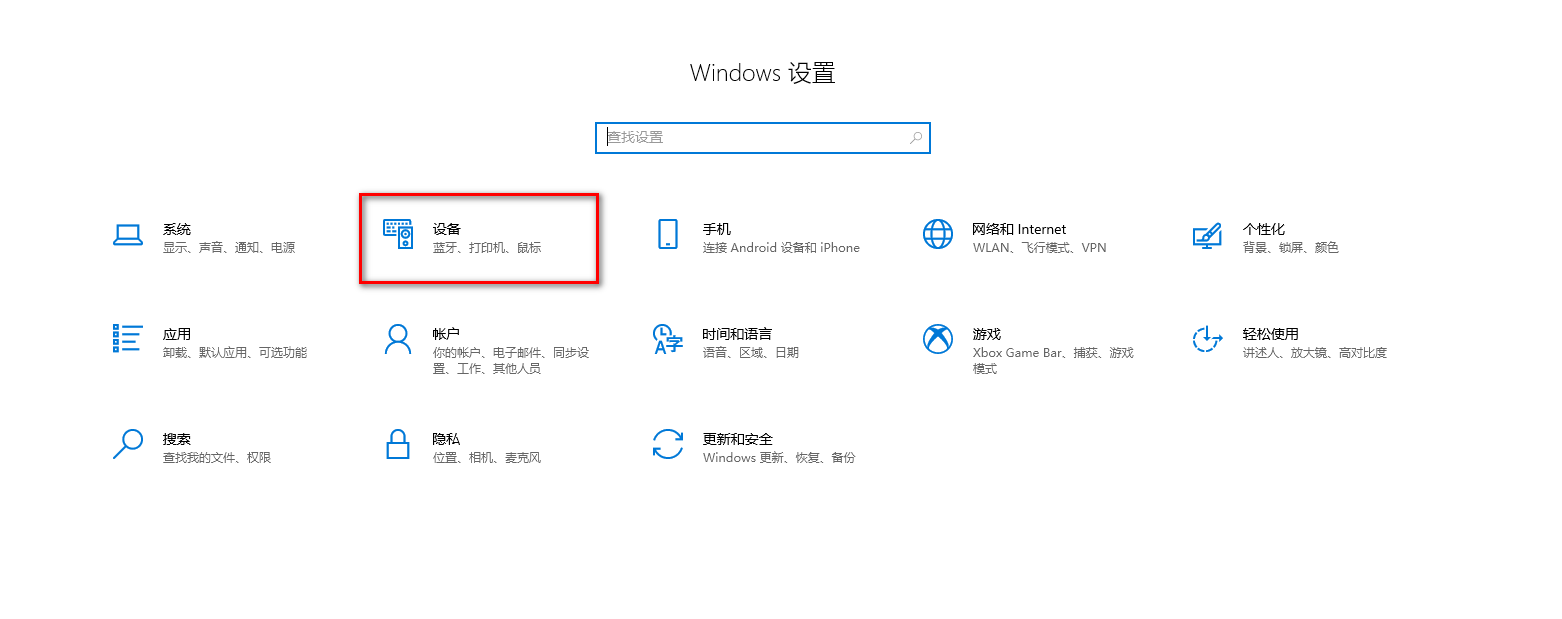This screenshot has height=619, width=1562.
Task: Click the 设备 keyboard and speaker icon
Action: [398, 234]
